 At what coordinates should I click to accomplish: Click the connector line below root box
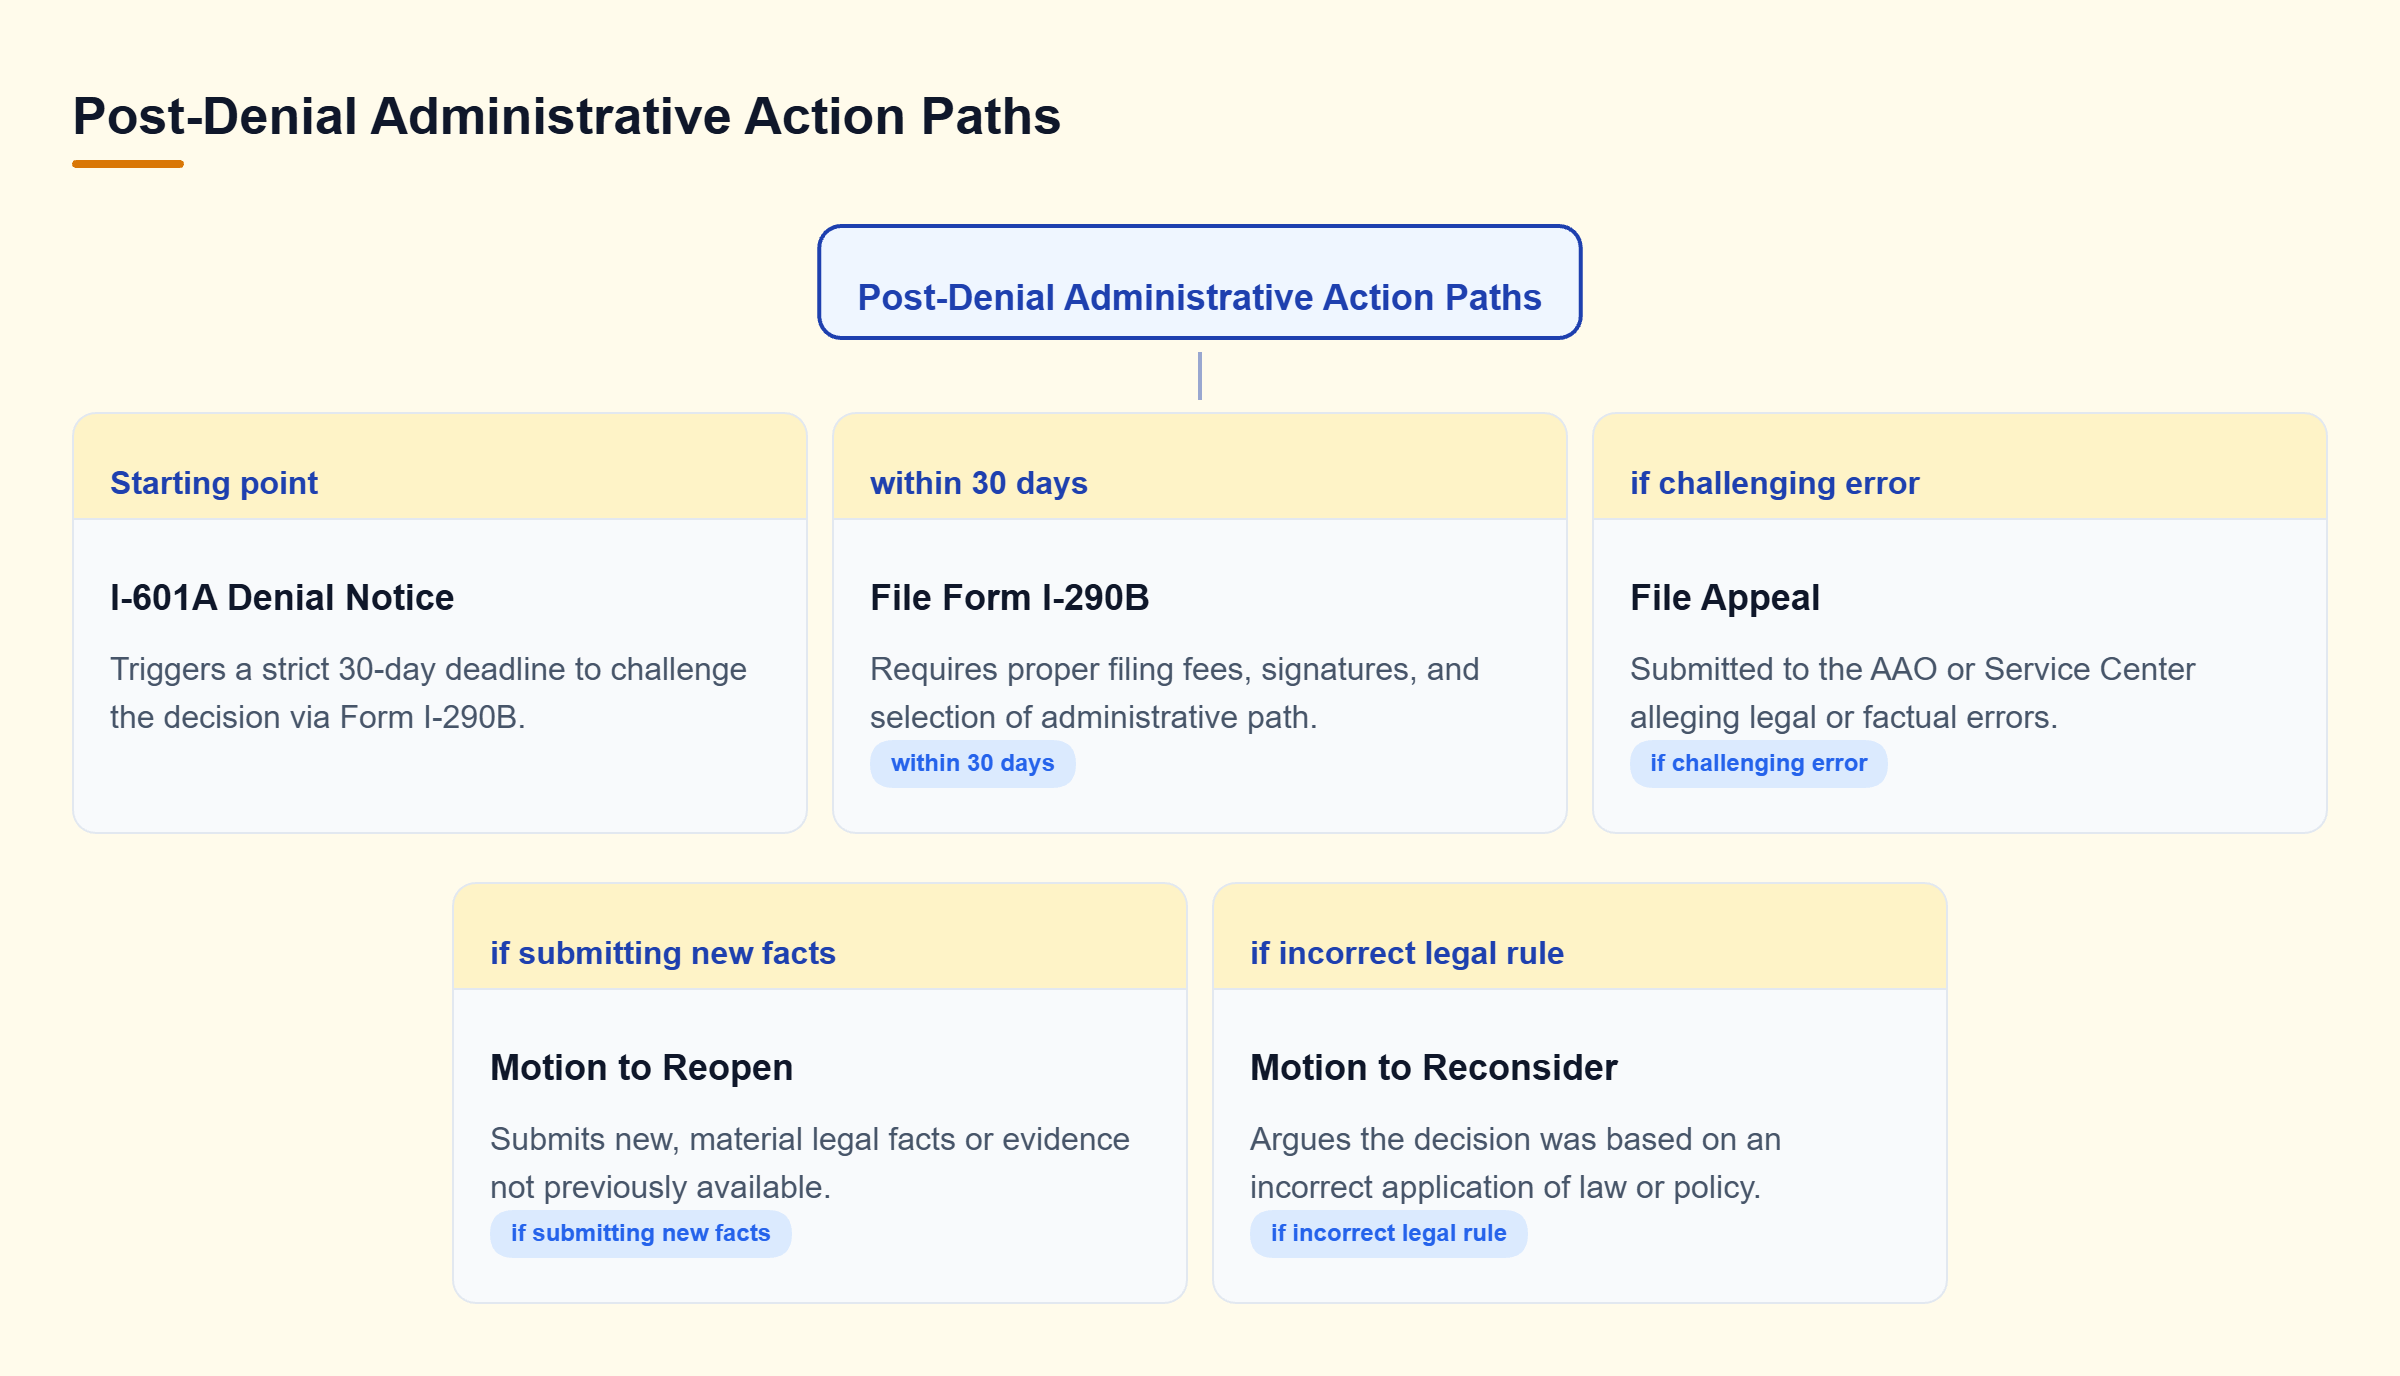[x=1199, y=376]
